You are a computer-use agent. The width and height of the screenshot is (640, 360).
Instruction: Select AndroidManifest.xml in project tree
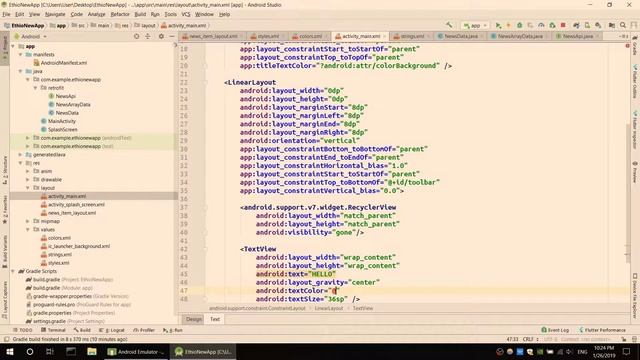click(x=64, y=63)
